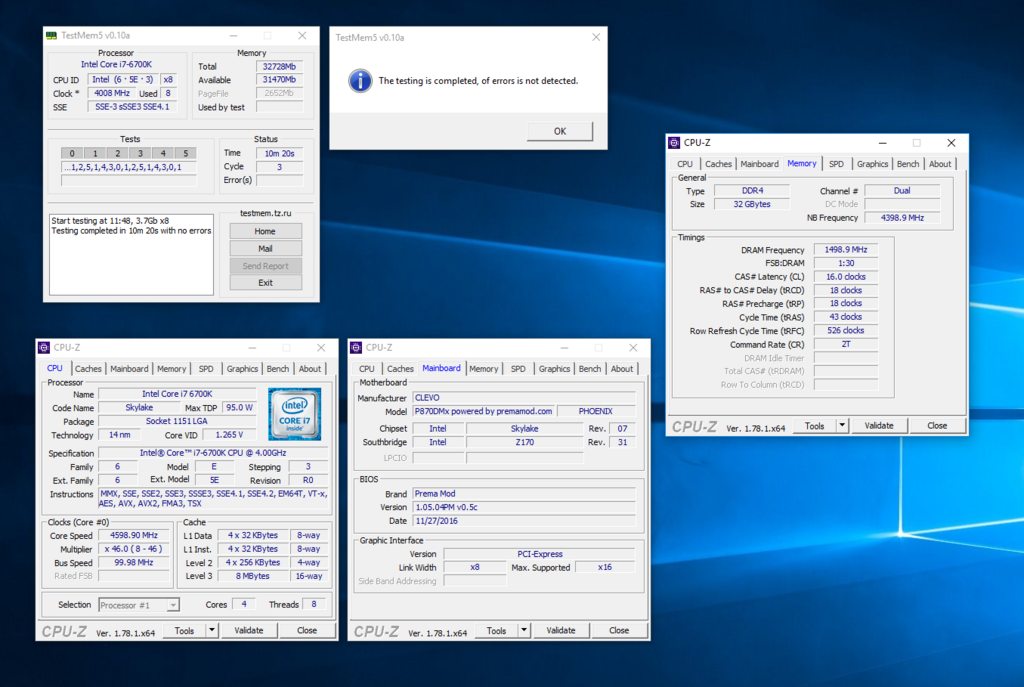The height and width of the screenshot is (687, 1024).
Task: Click the Core VID 1.265 V value
Action: pos(229,435)
